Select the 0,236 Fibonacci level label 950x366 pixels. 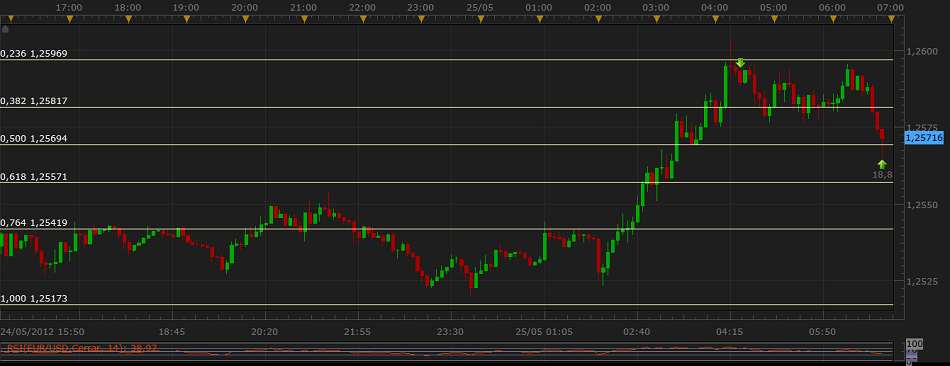coord(34,53)
